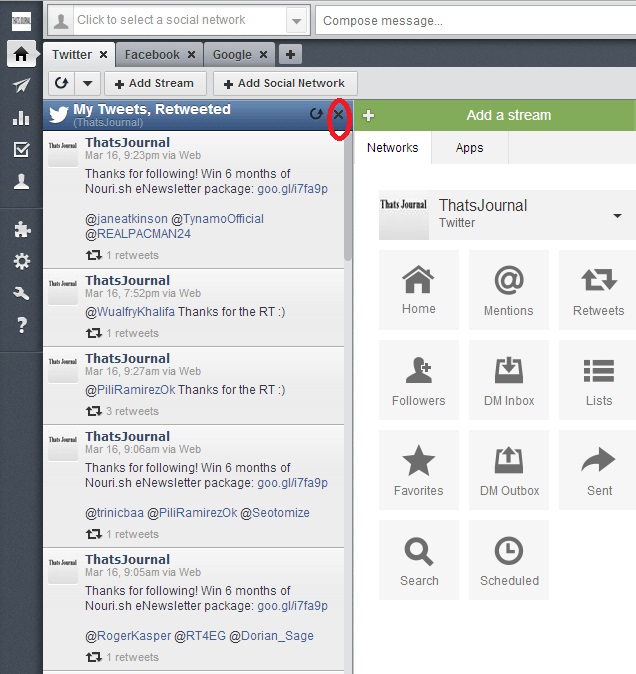Open the Tools wrench icon
The height and width of the screenshot is (674, 636).
click(x=21, y=293)
